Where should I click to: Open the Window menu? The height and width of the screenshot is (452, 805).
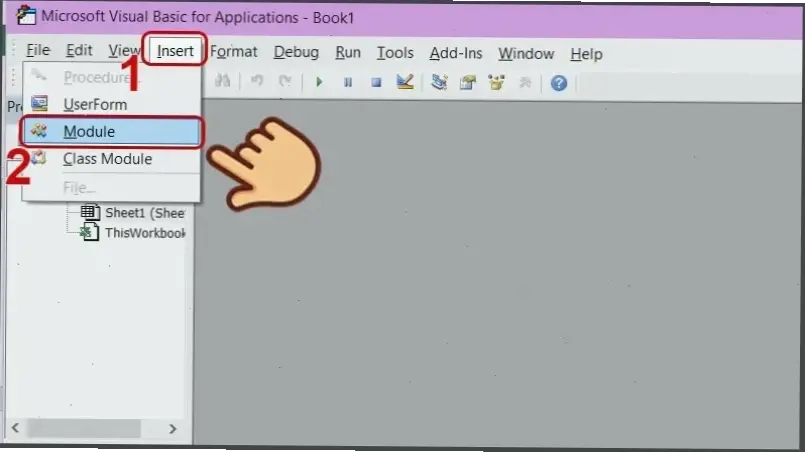point(526,53)
